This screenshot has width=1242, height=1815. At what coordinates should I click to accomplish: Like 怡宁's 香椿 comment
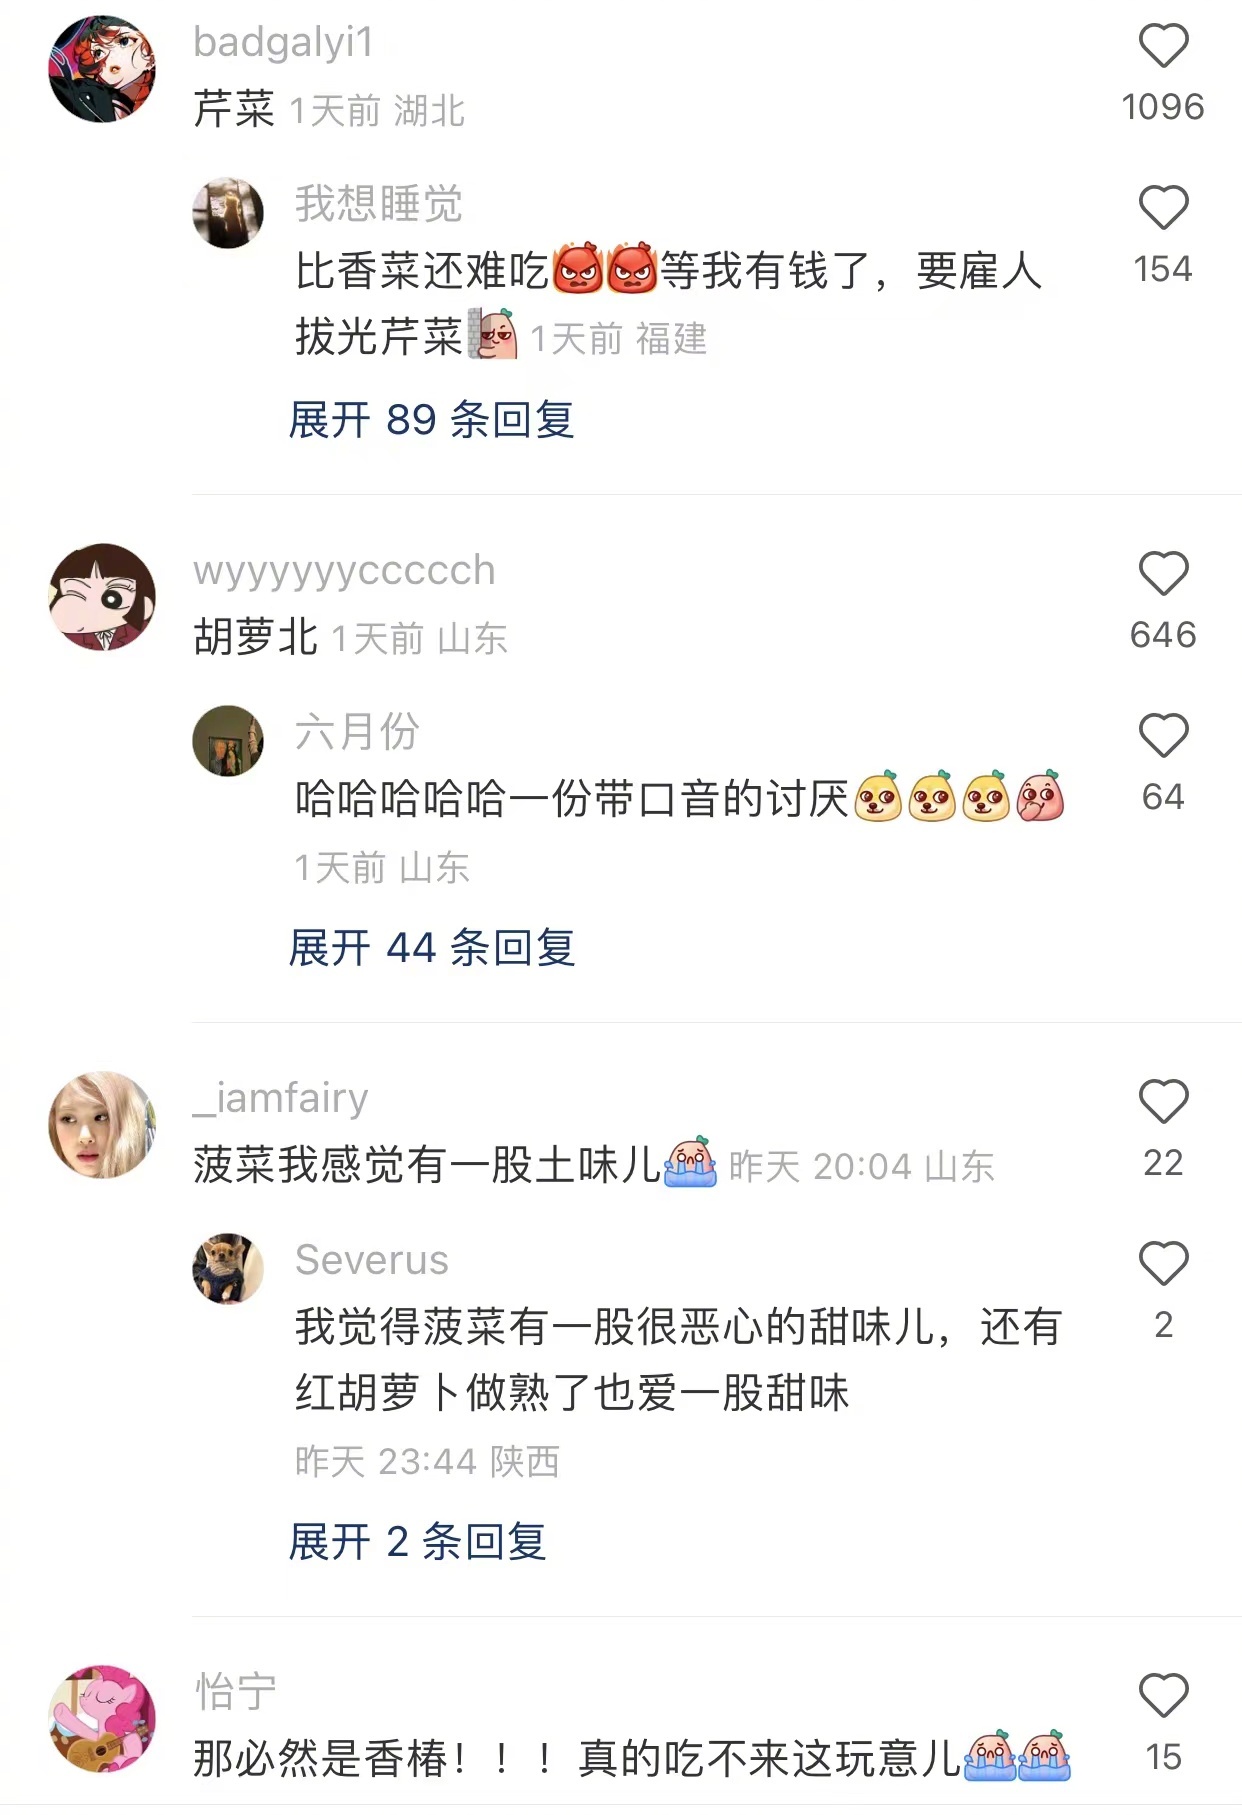pos(1163,1696)
